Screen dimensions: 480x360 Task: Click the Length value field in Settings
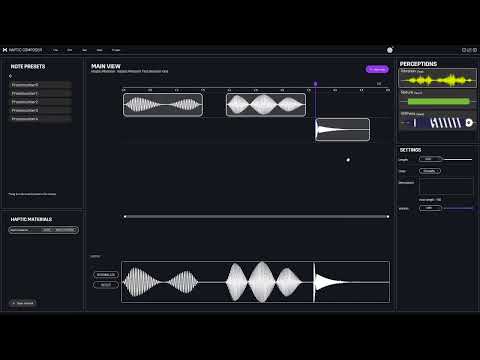click(430, 159)
